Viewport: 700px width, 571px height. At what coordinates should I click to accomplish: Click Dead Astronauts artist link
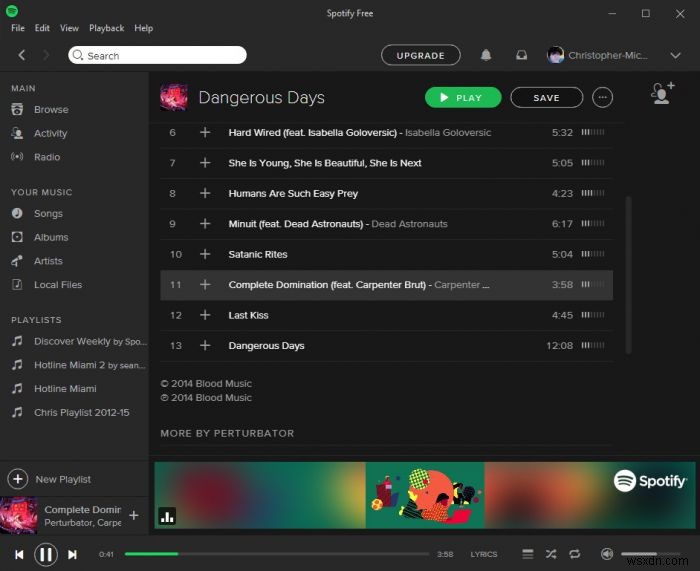(x=409, y=224)
